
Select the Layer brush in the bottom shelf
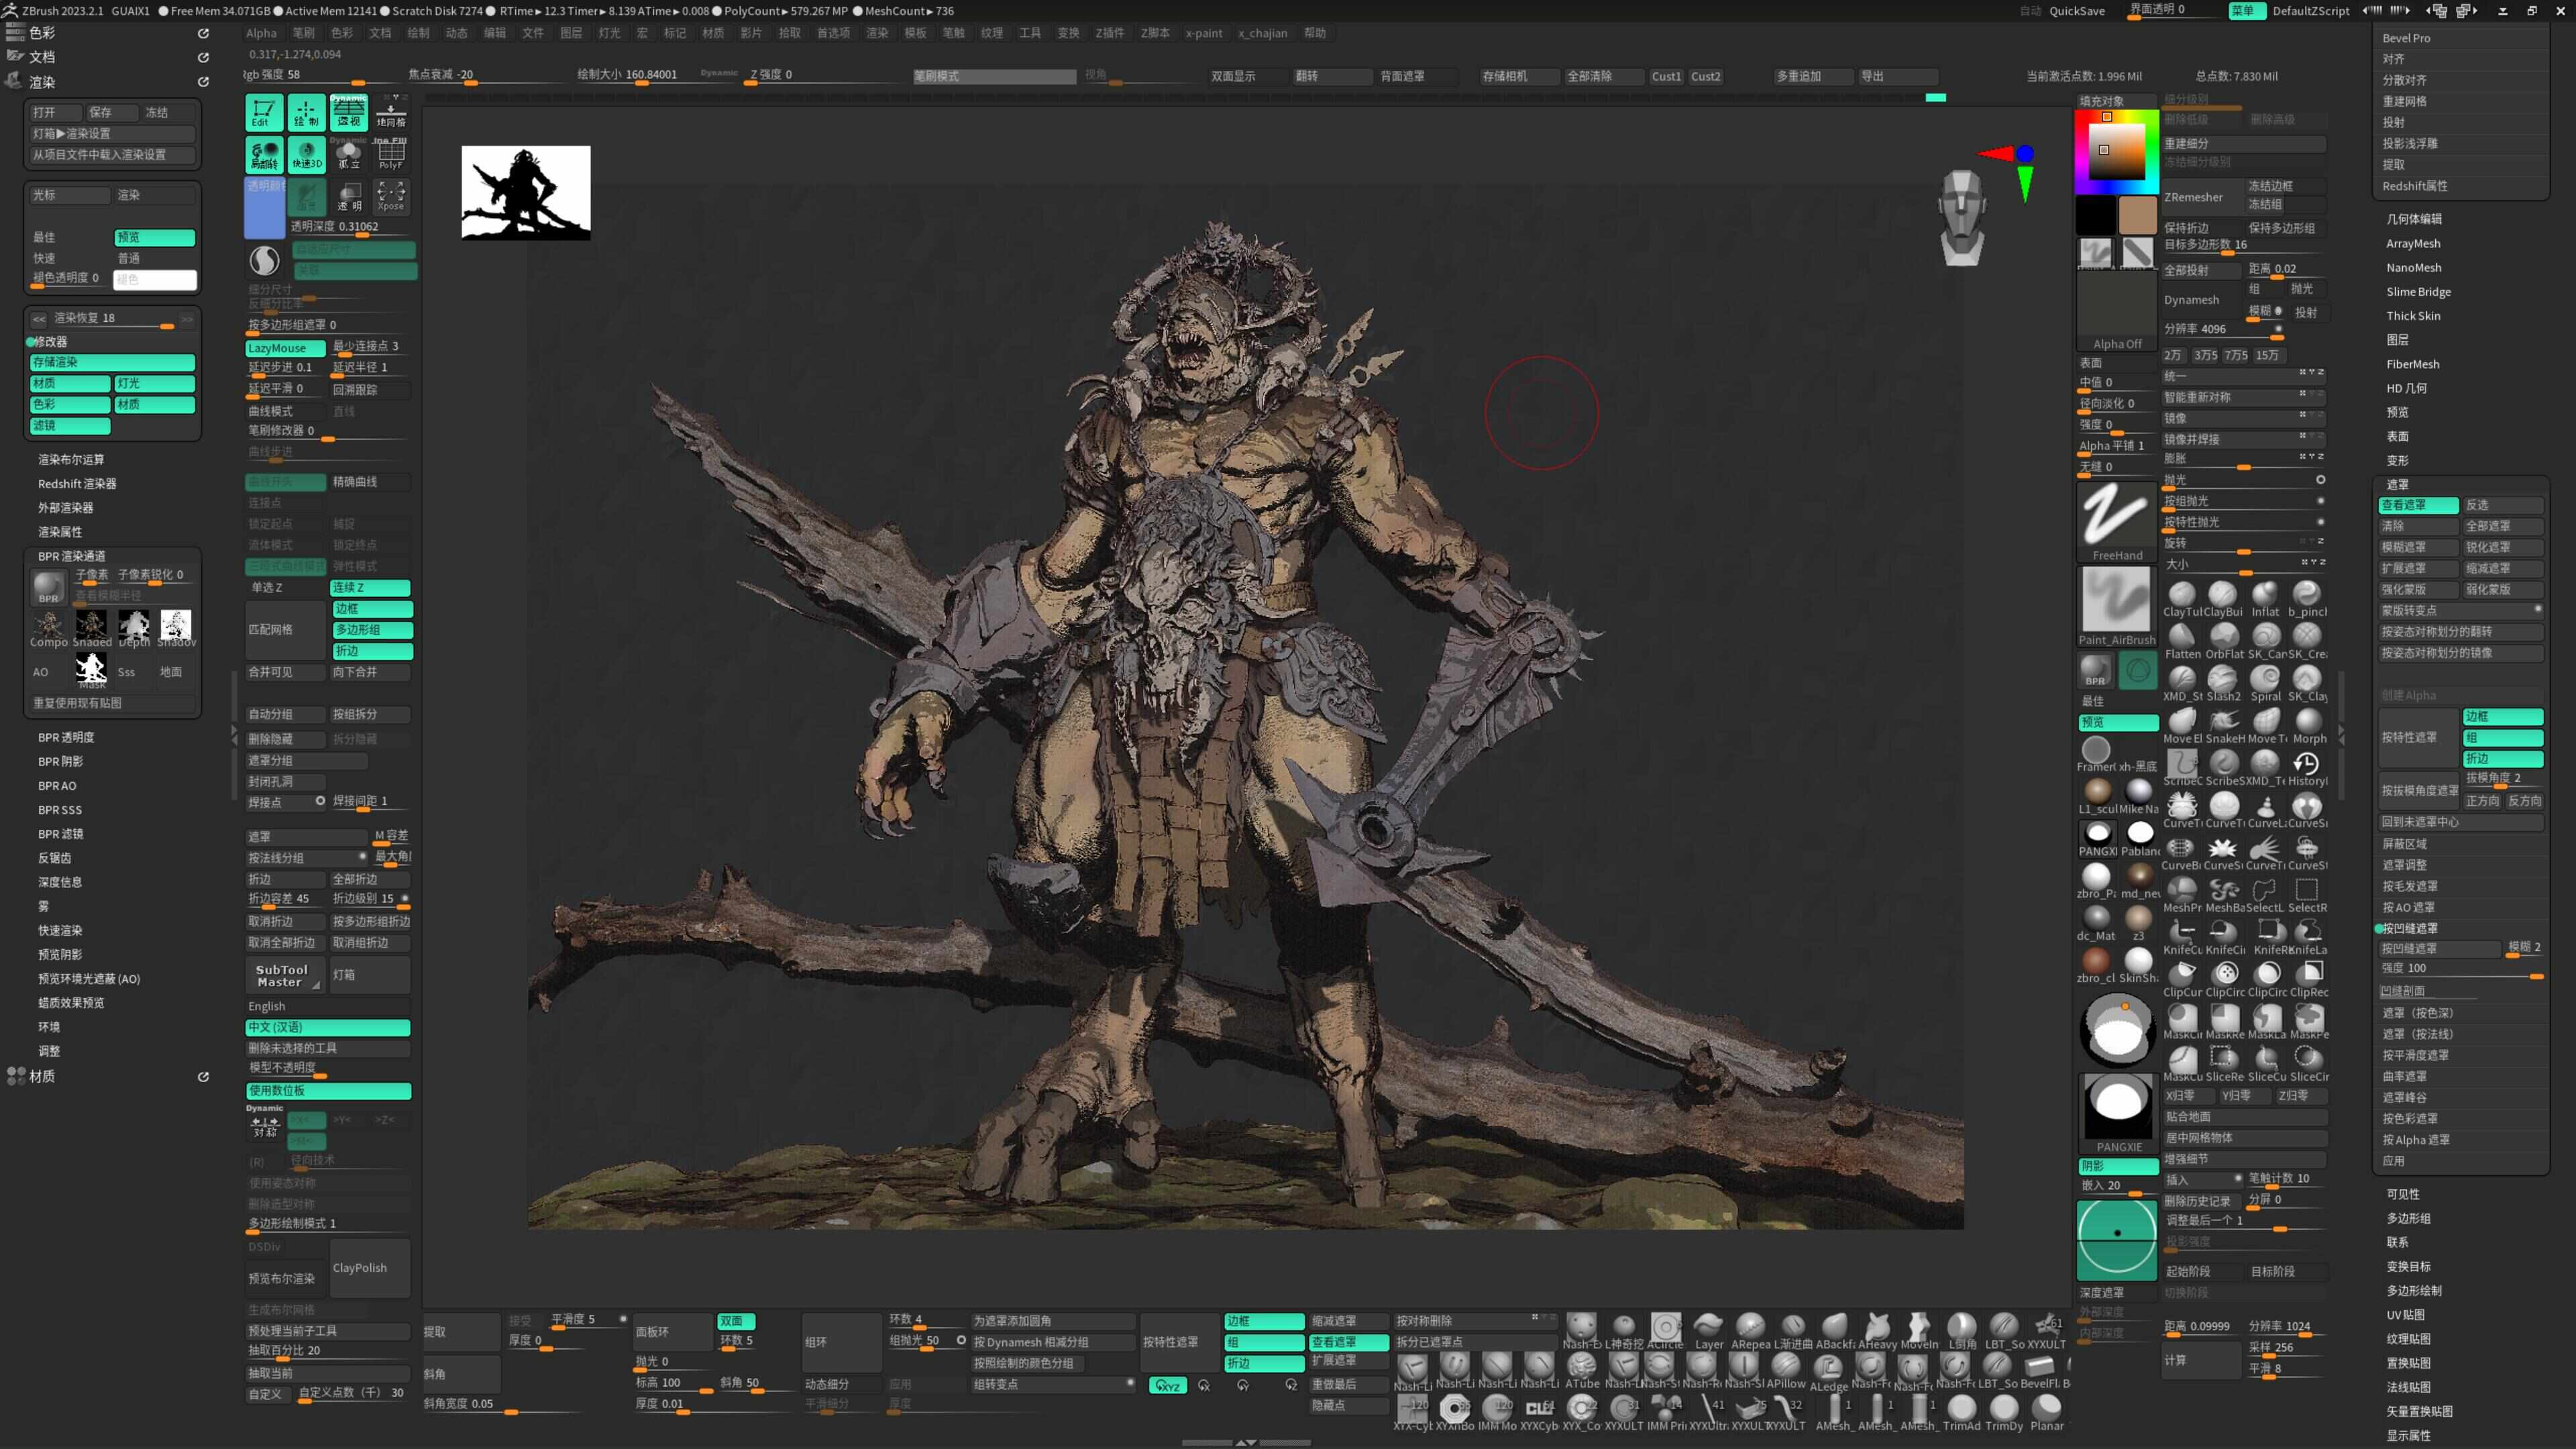[1708, 1330]
